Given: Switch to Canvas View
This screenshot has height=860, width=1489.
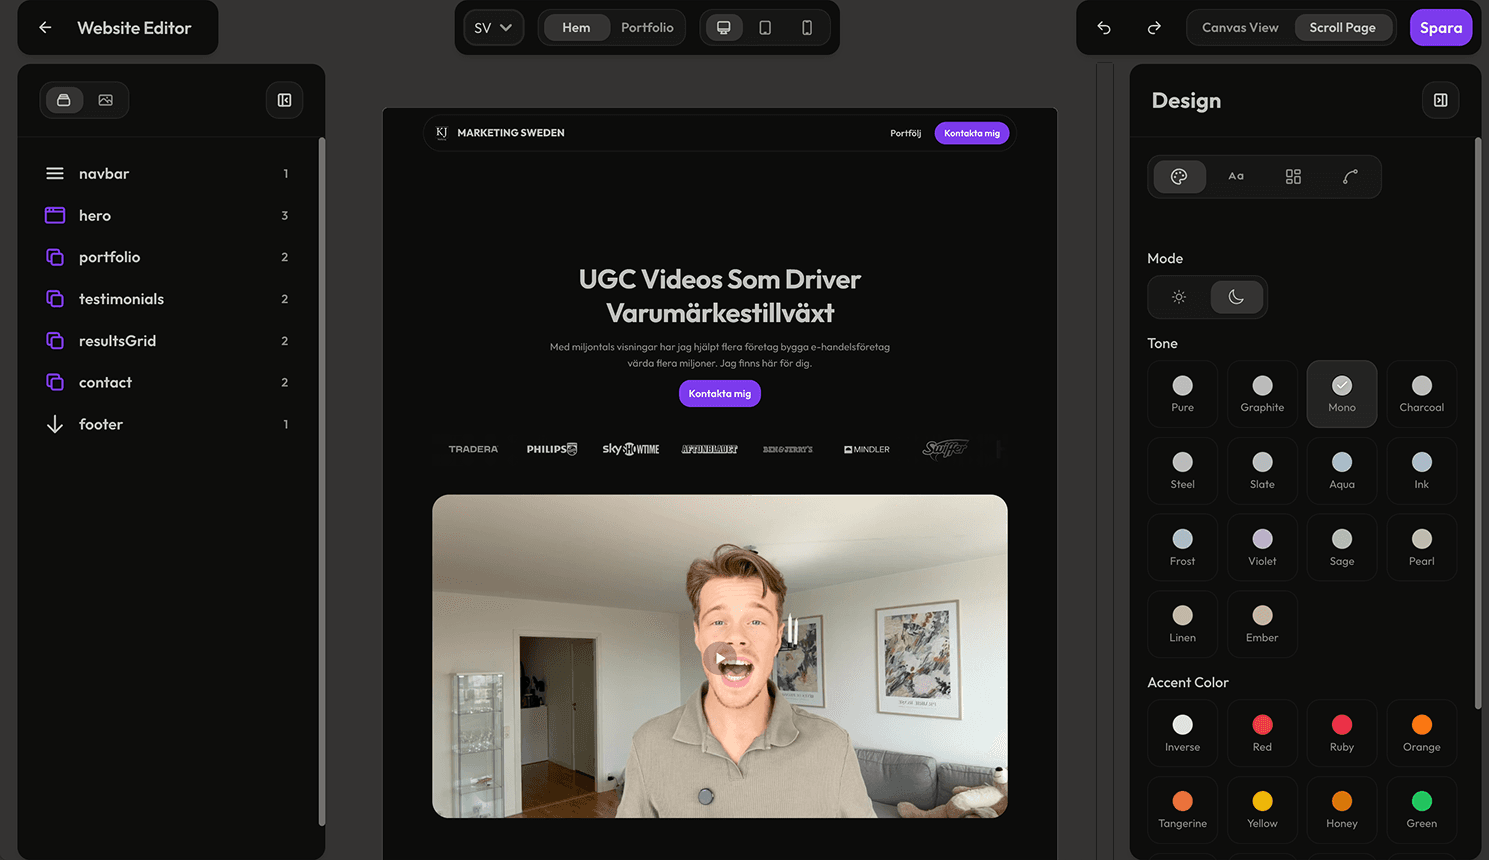Looking at the screenshot, I should (x=1240, y=28).
